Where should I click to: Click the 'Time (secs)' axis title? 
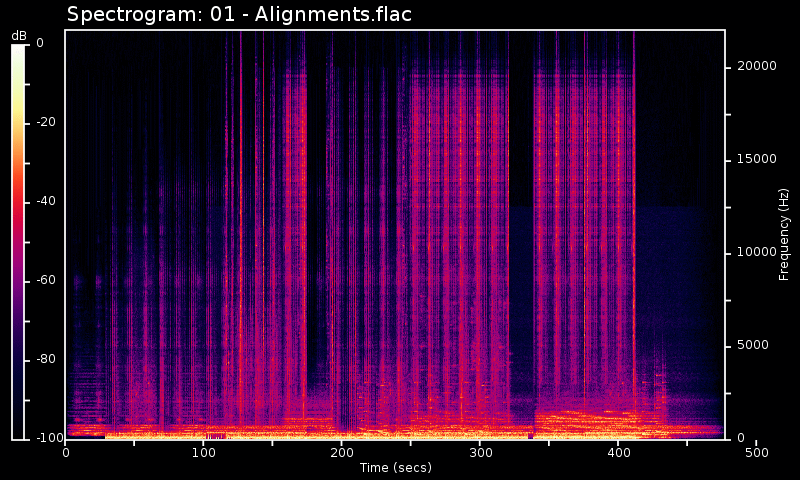coord(394,468)
